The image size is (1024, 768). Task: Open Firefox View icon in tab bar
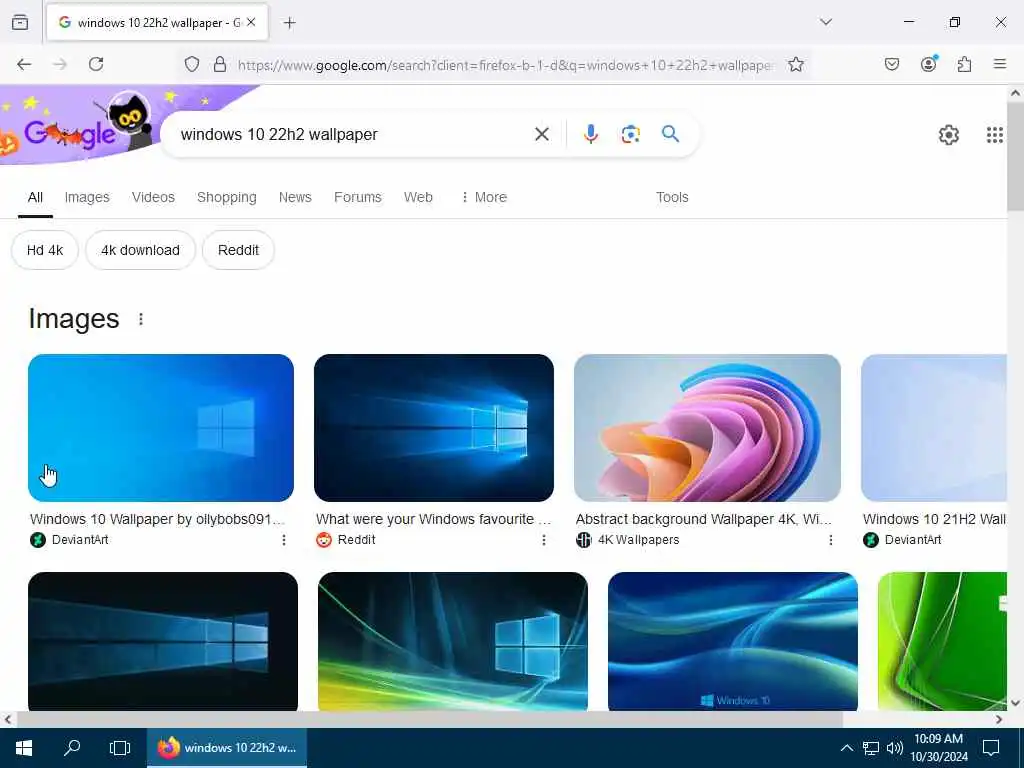click(20, 22)
